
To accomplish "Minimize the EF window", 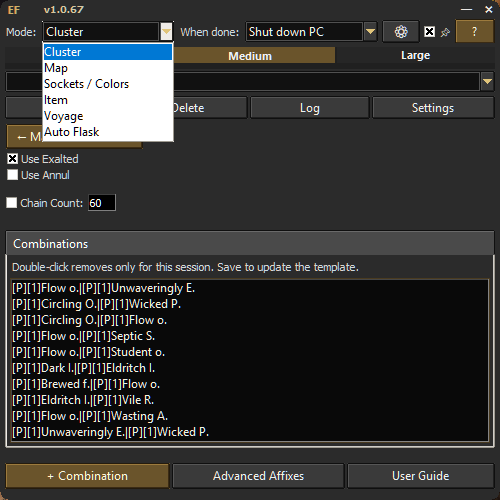I will click(466, 10).
